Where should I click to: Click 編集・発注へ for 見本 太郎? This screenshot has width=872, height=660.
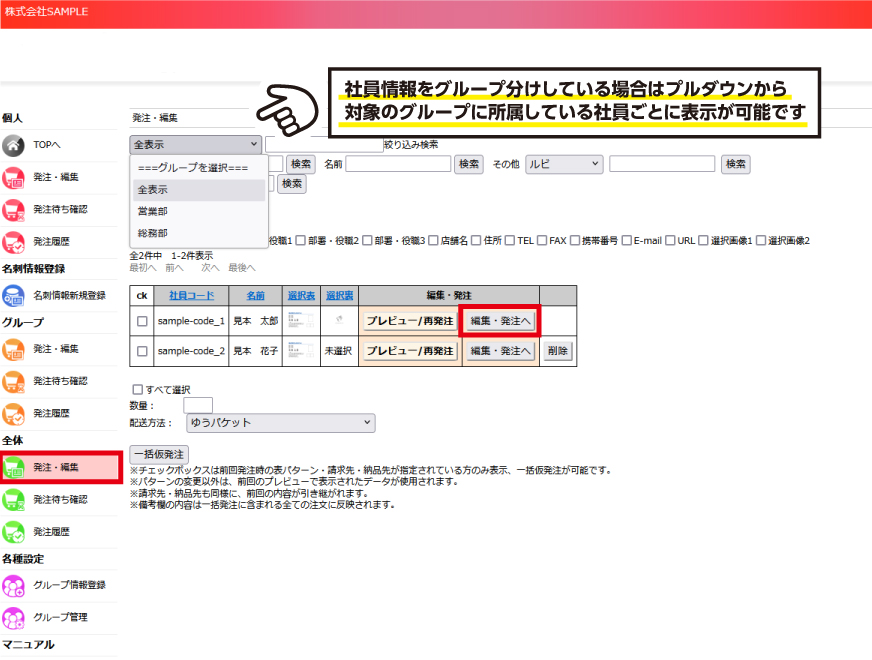(499, 321)
